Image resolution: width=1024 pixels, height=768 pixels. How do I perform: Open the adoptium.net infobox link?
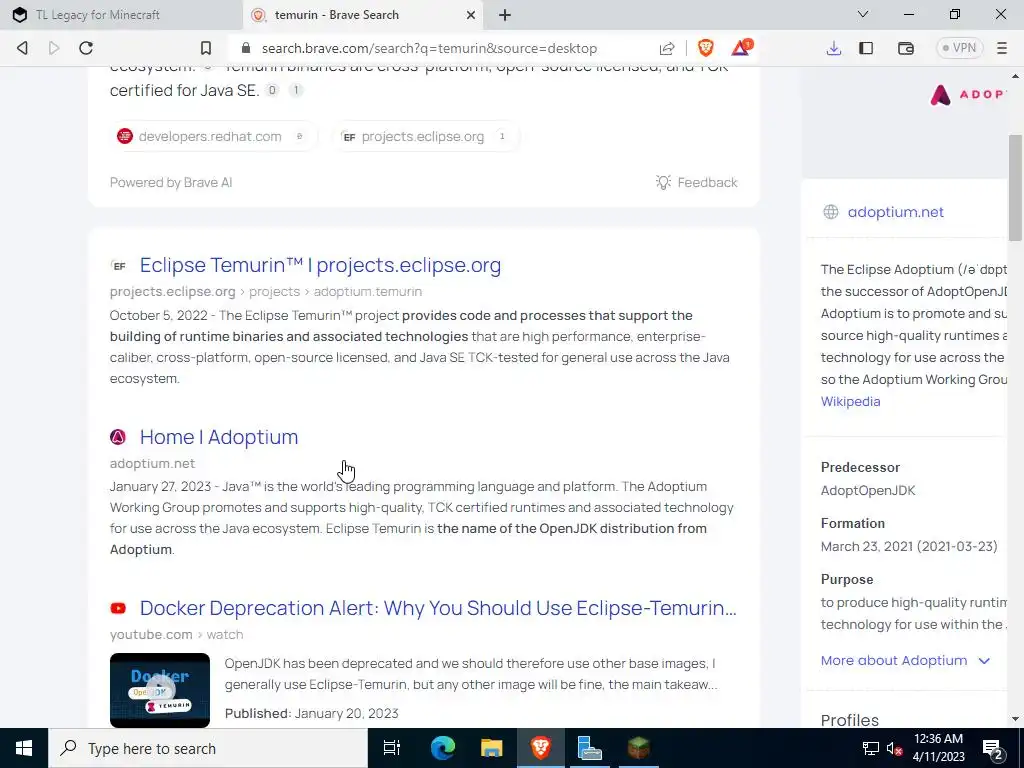(x=895, y=212)
